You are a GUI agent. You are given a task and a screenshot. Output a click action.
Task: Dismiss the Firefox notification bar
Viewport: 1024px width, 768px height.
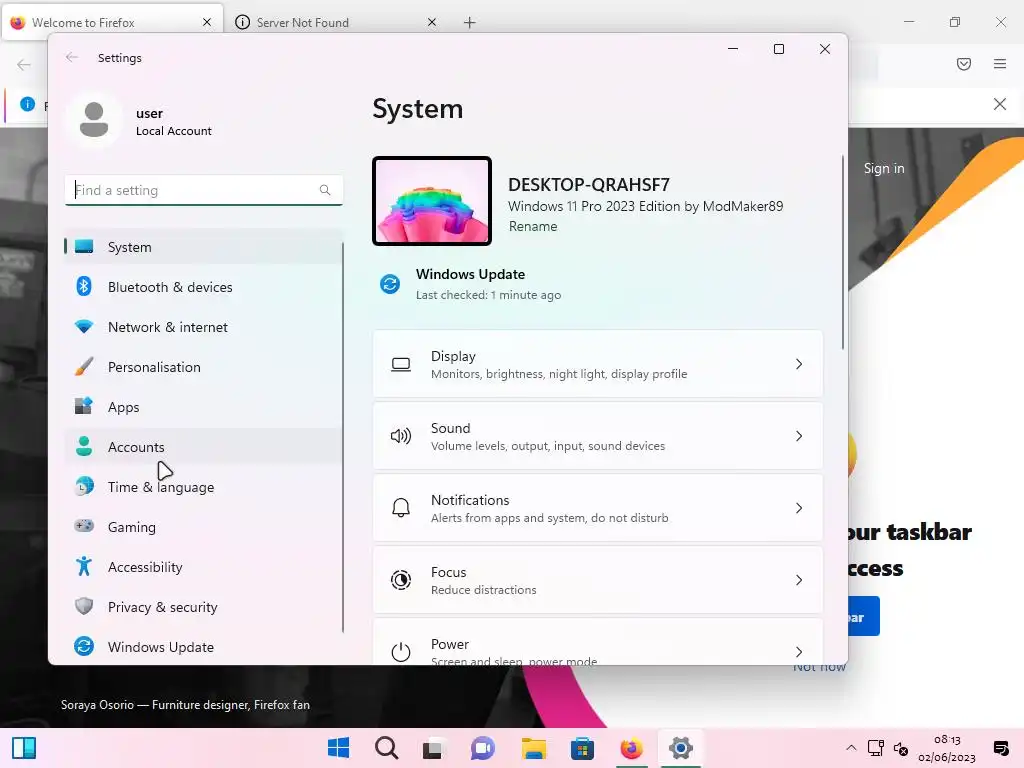1000,104
